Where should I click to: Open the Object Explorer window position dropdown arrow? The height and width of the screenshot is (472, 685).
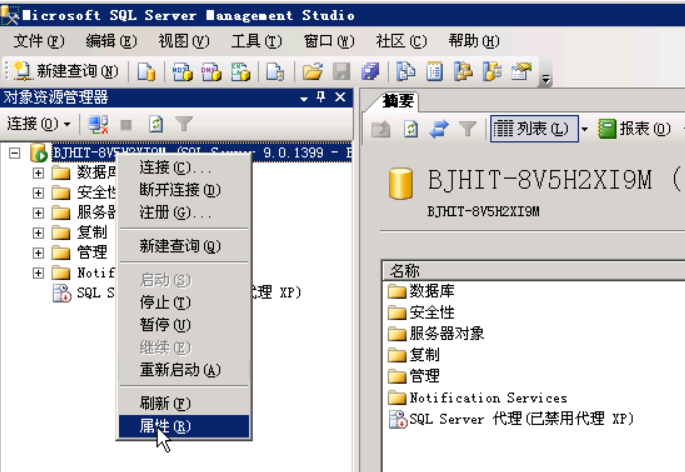coord(304,99)
